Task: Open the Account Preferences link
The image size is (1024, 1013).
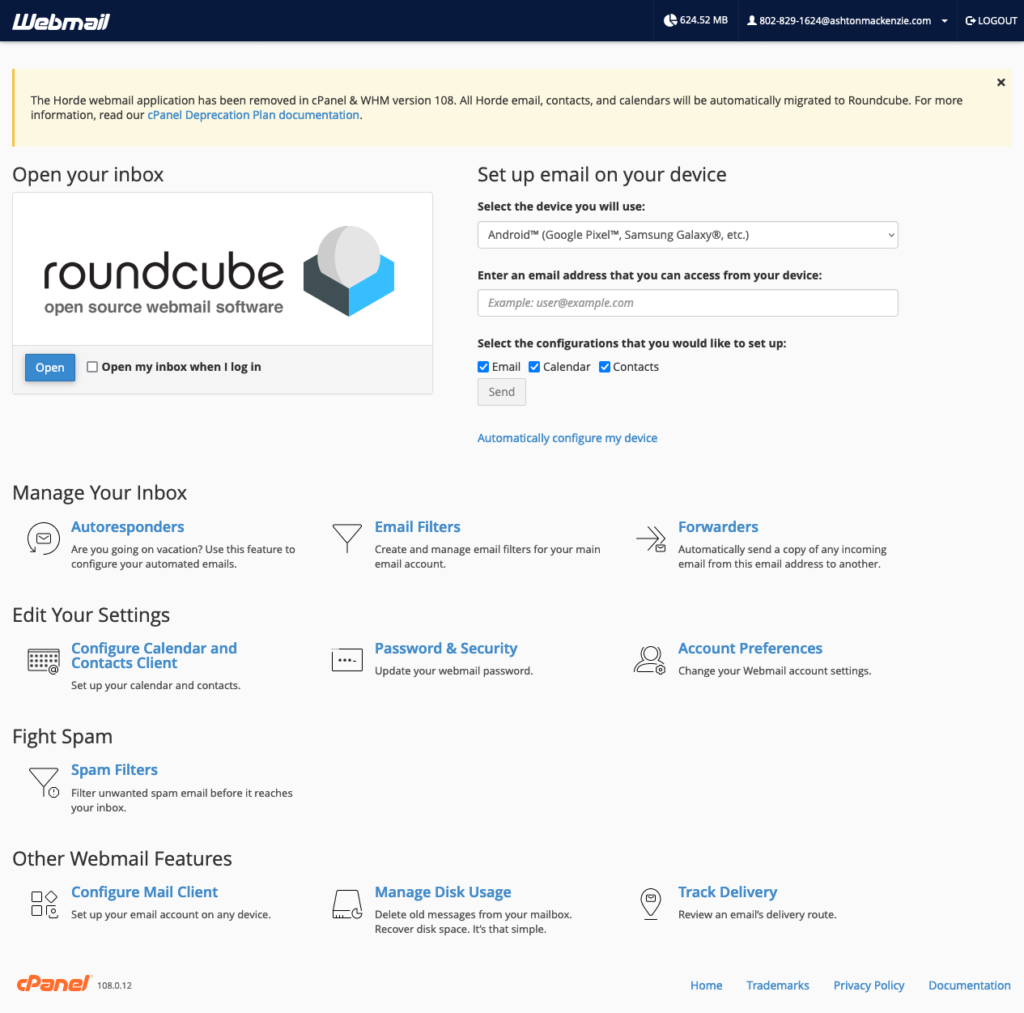Action: point(750,649)
